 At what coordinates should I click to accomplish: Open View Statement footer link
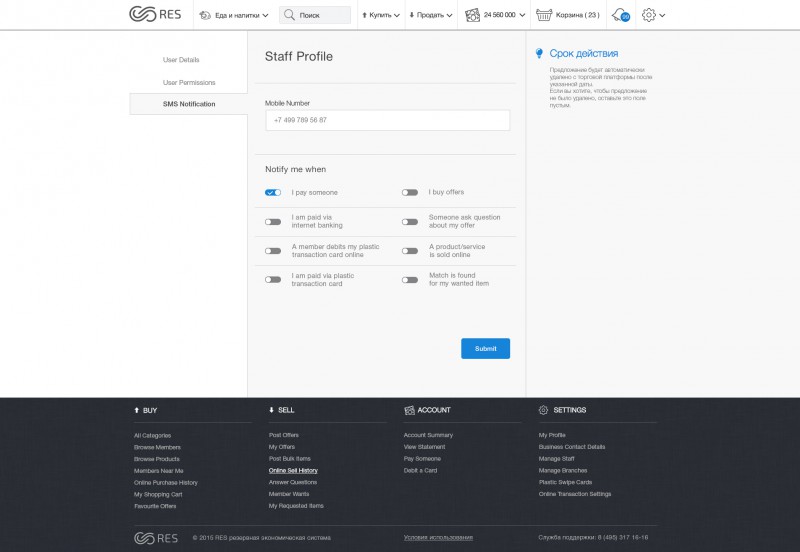click(424, 447)
